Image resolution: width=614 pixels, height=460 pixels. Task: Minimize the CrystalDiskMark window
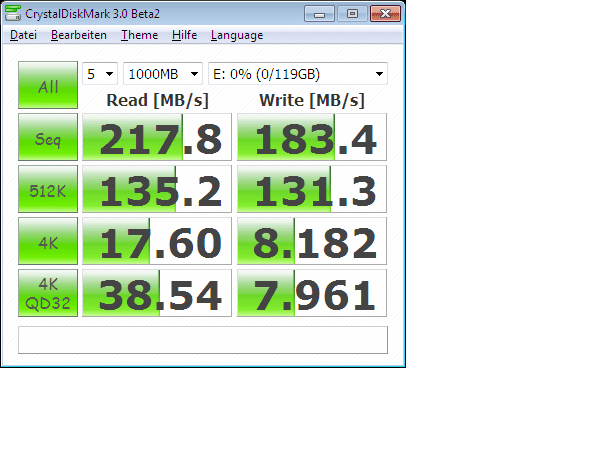pyautogui.click(x=320, y=14)
